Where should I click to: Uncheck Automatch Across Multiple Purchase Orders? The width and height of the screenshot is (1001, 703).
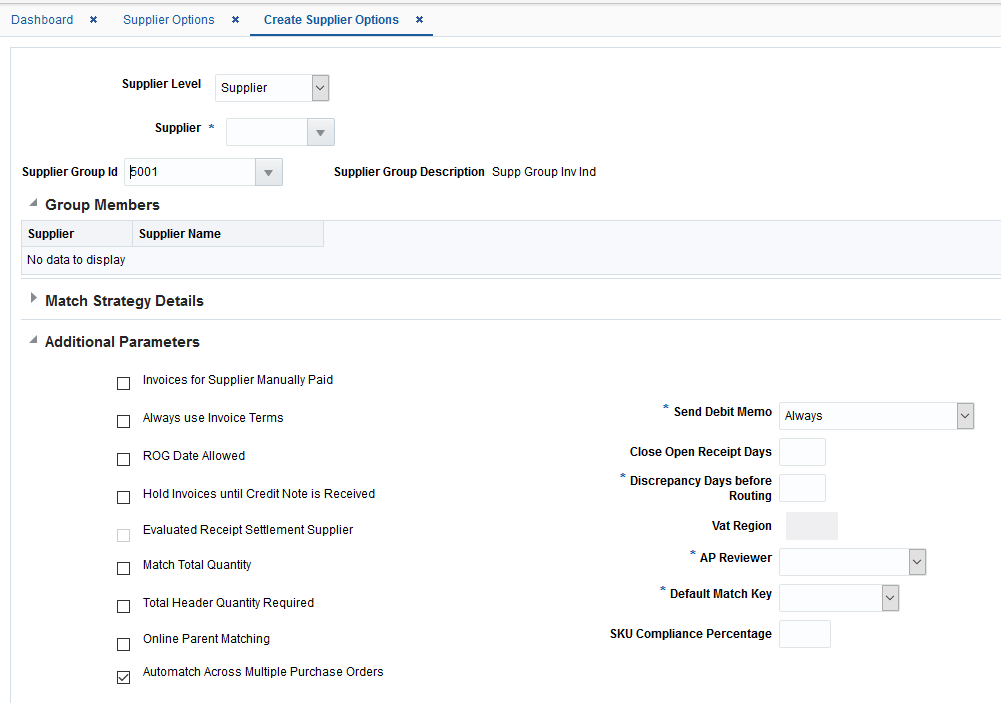(123, 677)
